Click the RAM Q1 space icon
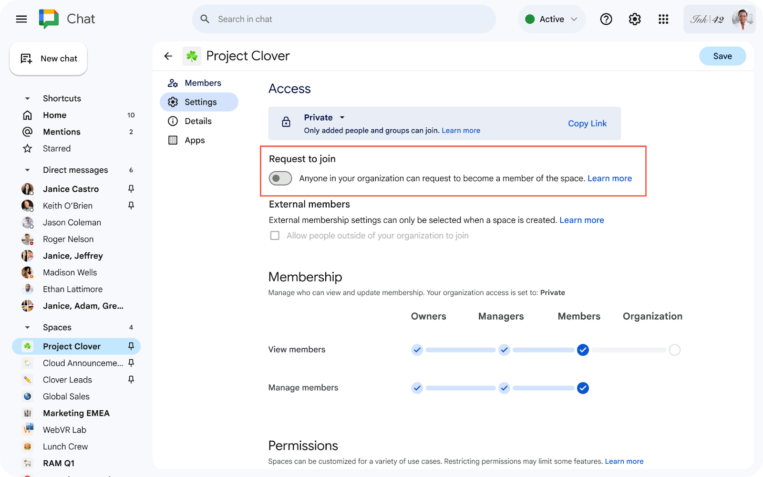This screenshot has width=763, height=477. [28, 463]
